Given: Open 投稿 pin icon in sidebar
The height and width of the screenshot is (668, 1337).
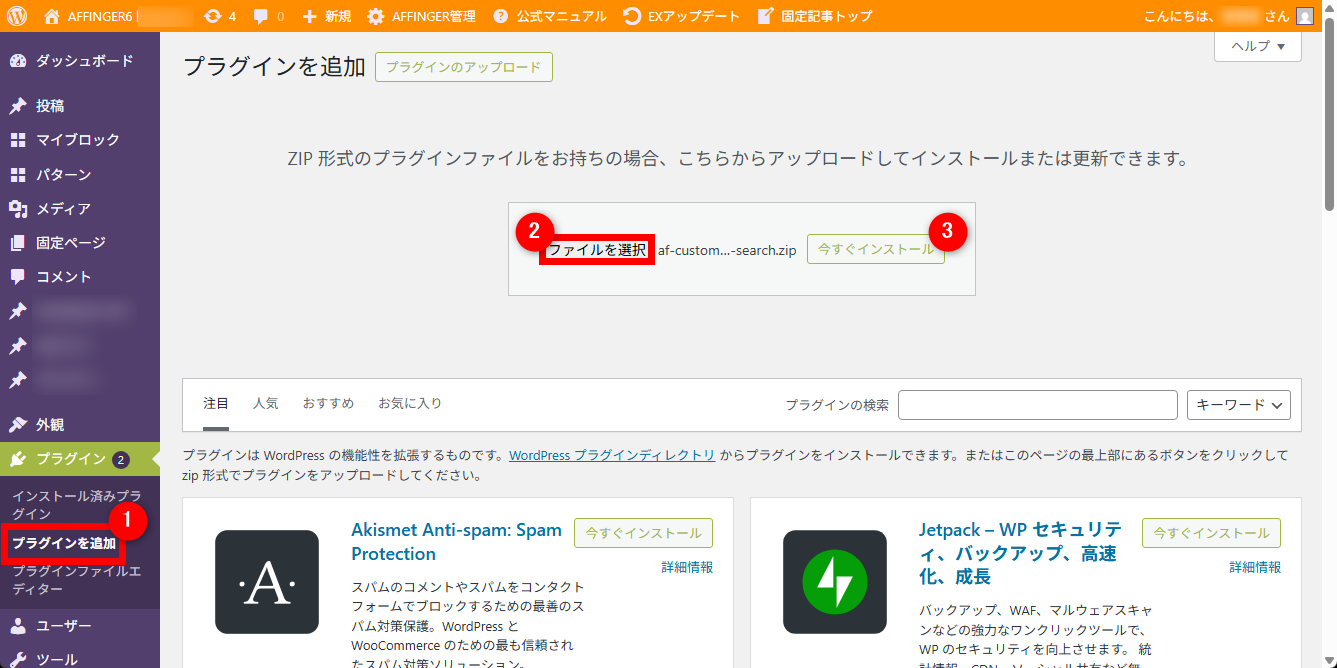Looking at the screenshot, I should [x=18, y=105].
